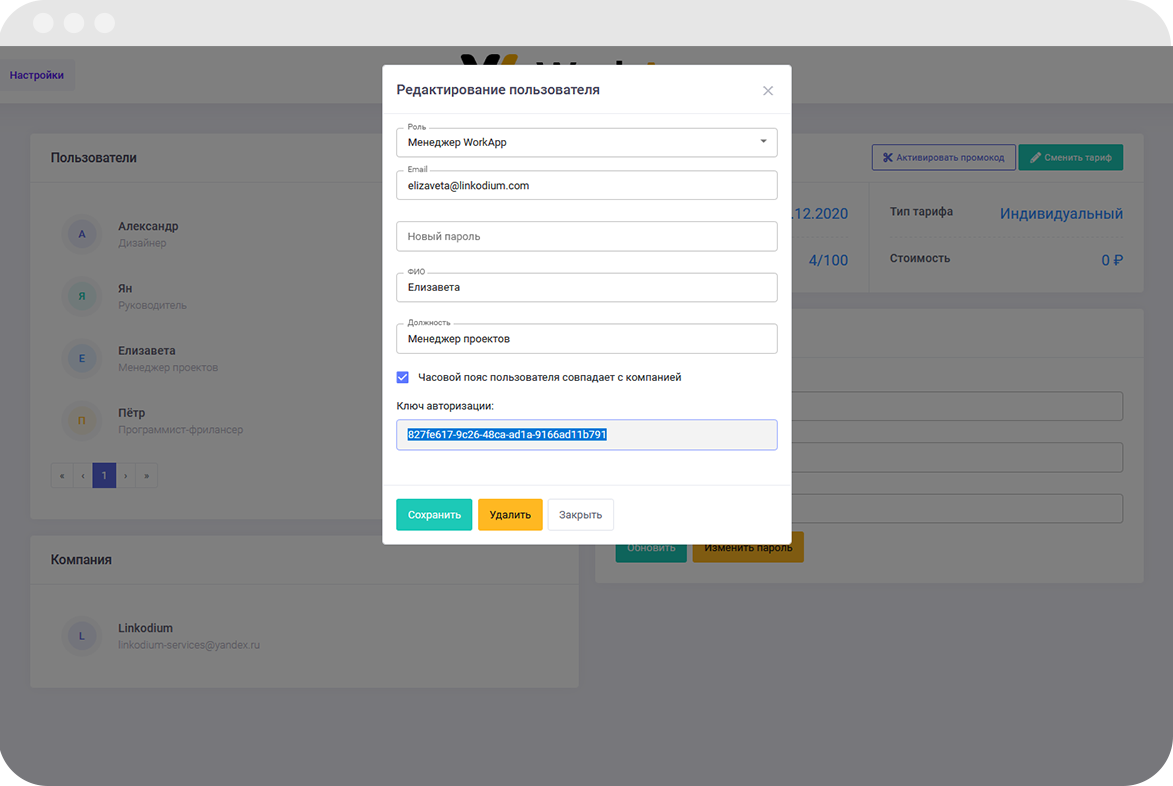Viewport: 1173px width, 786px height.
Task: Click the 4/100 users count value
Action: pyautogui.click(x=828, y=260)
